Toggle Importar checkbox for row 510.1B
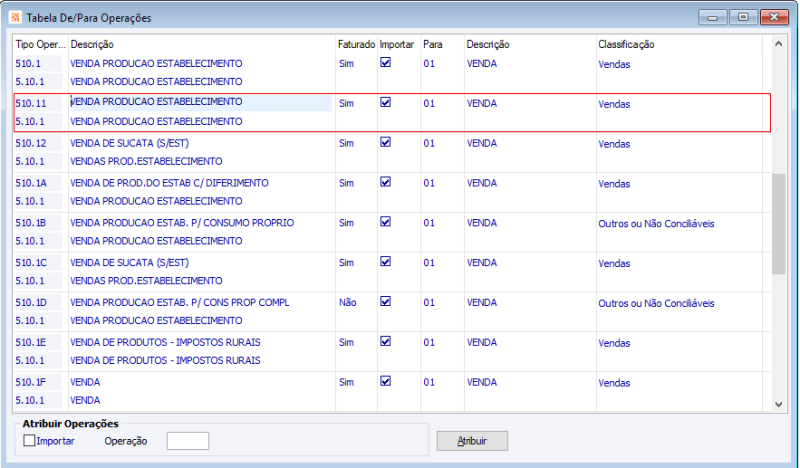Image resolution: width=800 pixels, height=468 pixels. tap(386, 221)
